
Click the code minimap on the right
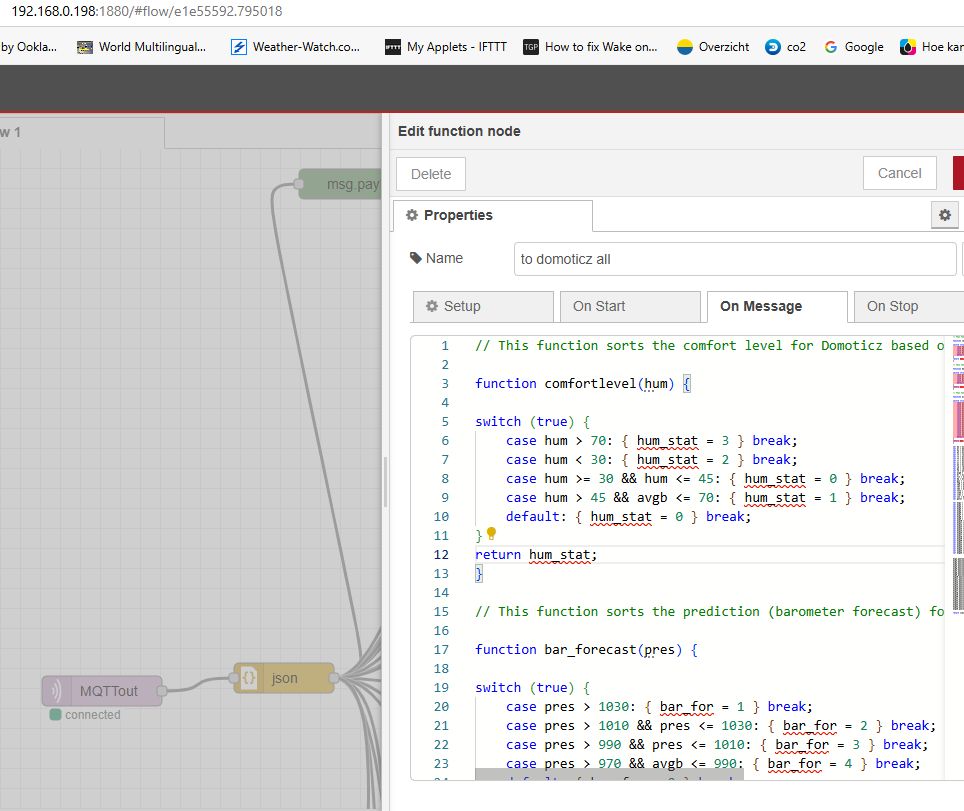(x=958, y=473)
